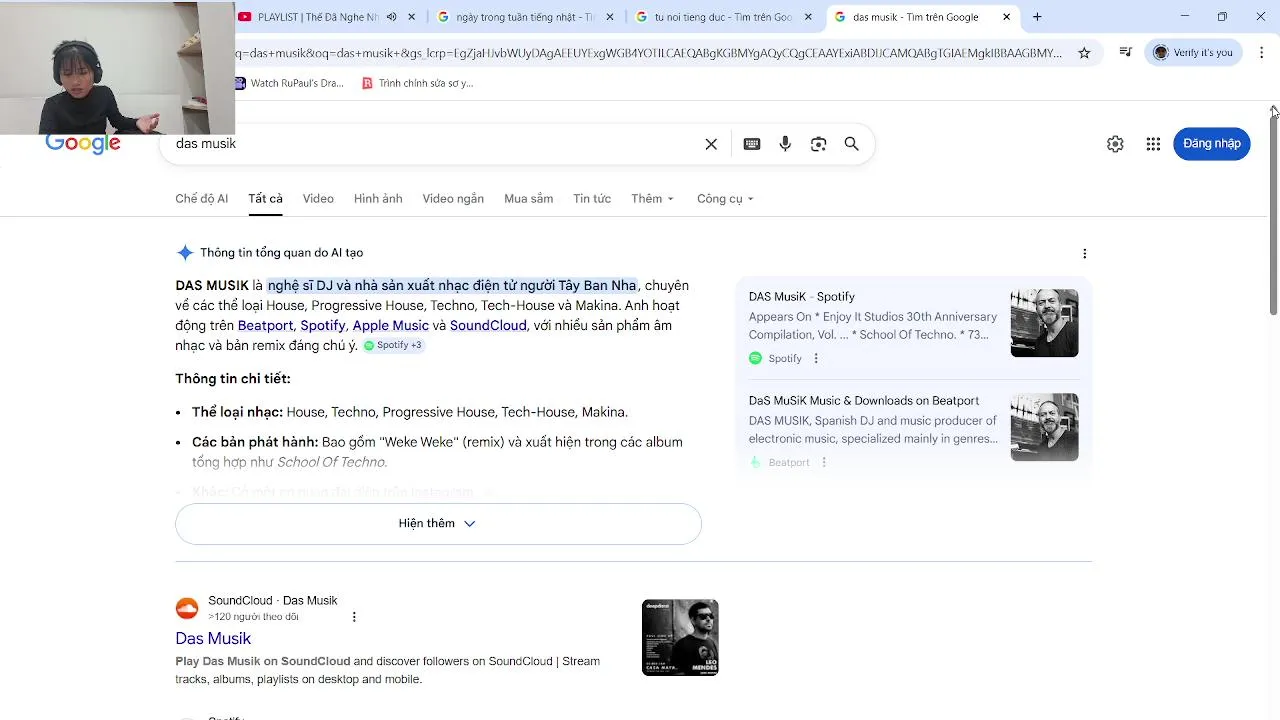Viewport: 1280px width, 720px height.
Task: Open the 'Das Musik' SoundCloud result title
Action: (x=213, y=639)
